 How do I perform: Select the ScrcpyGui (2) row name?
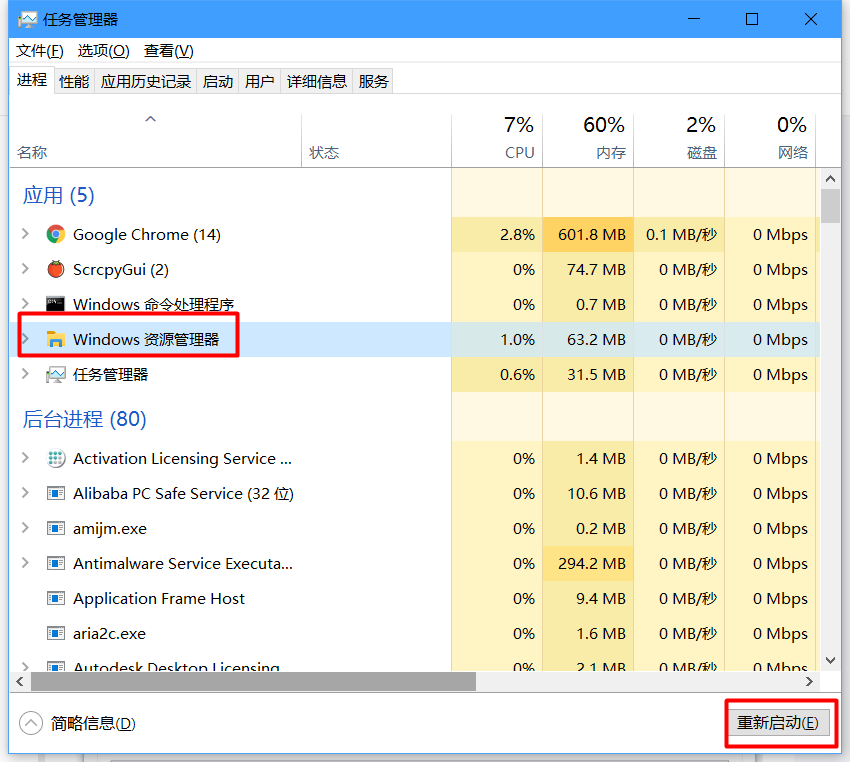(x=121, y=269)
